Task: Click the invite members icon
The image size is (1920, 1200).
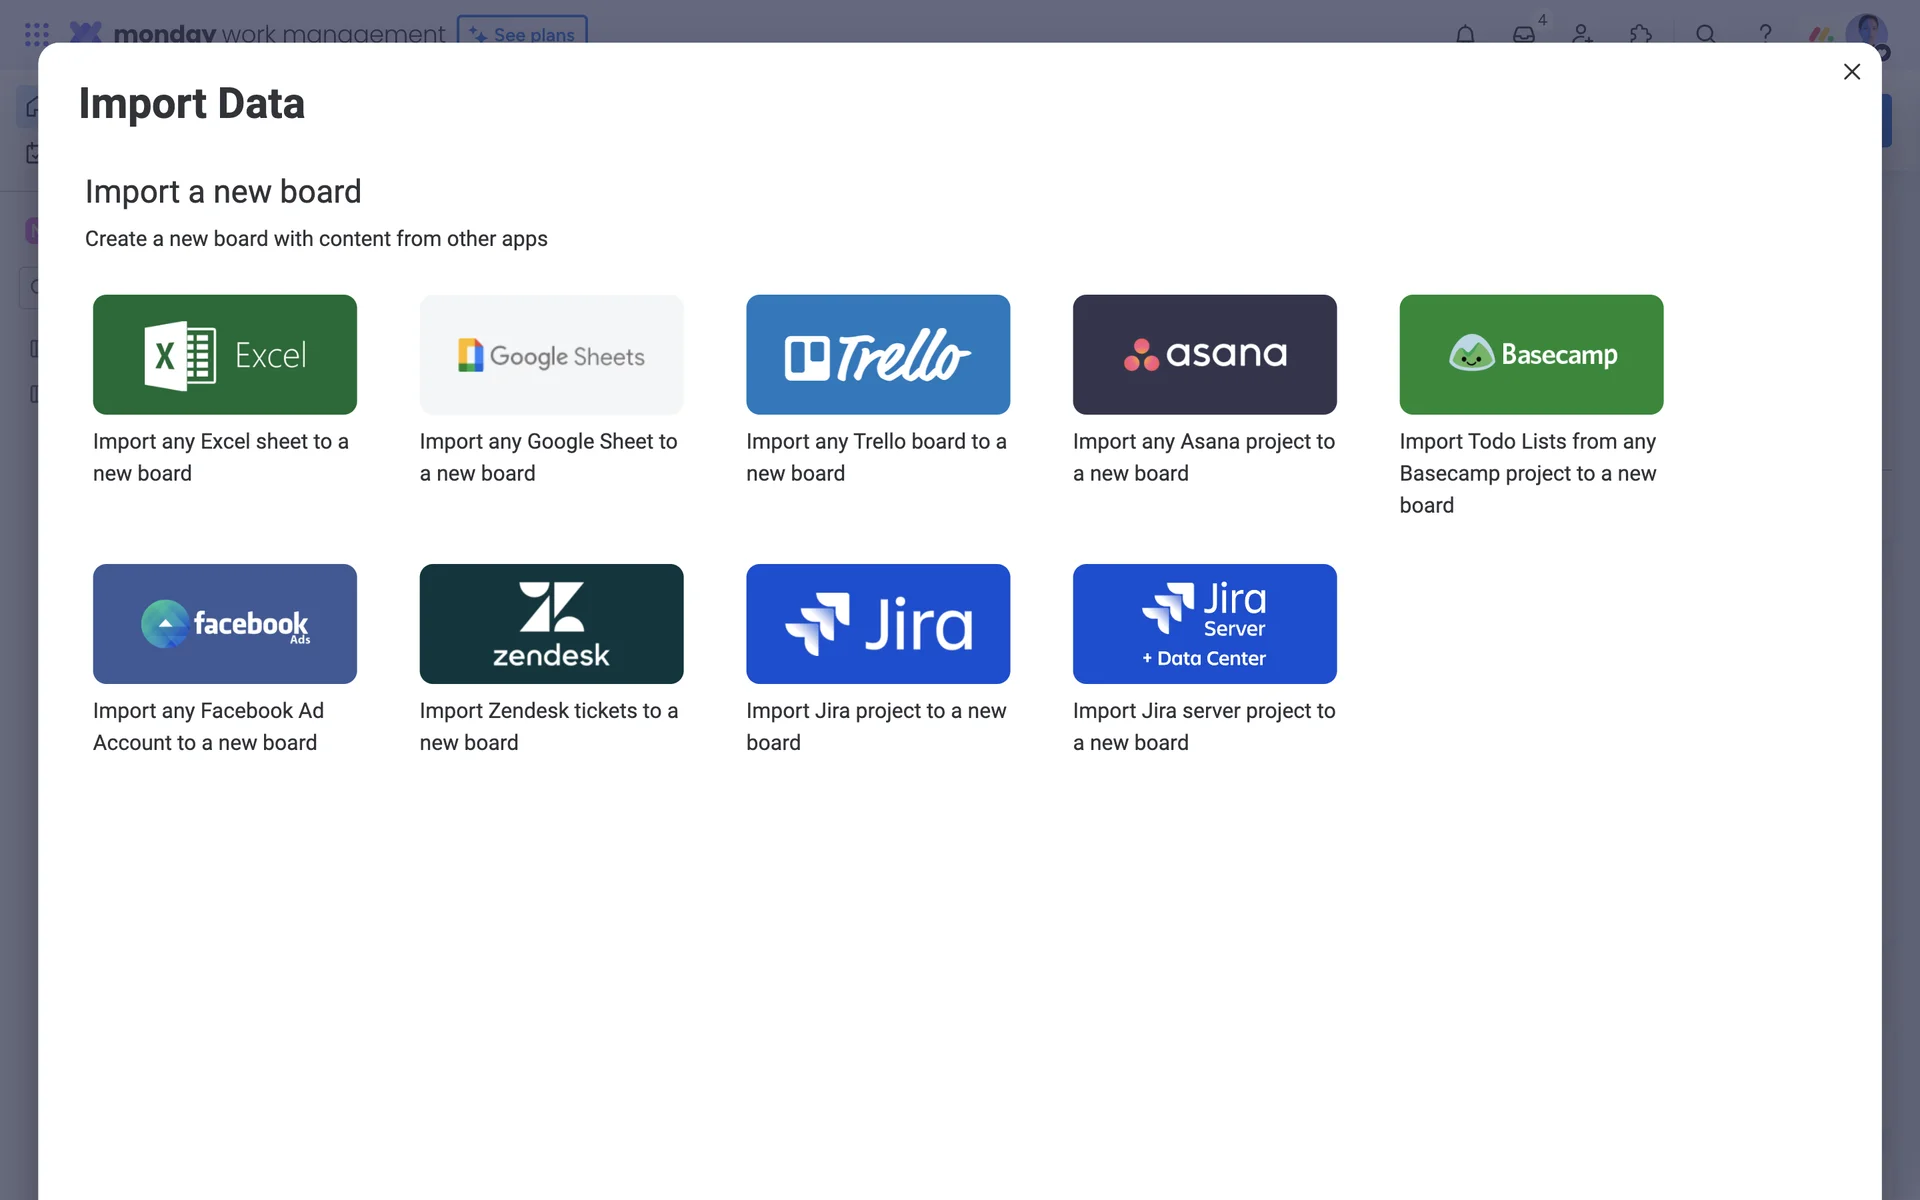Action: (x=1582, y=33)
